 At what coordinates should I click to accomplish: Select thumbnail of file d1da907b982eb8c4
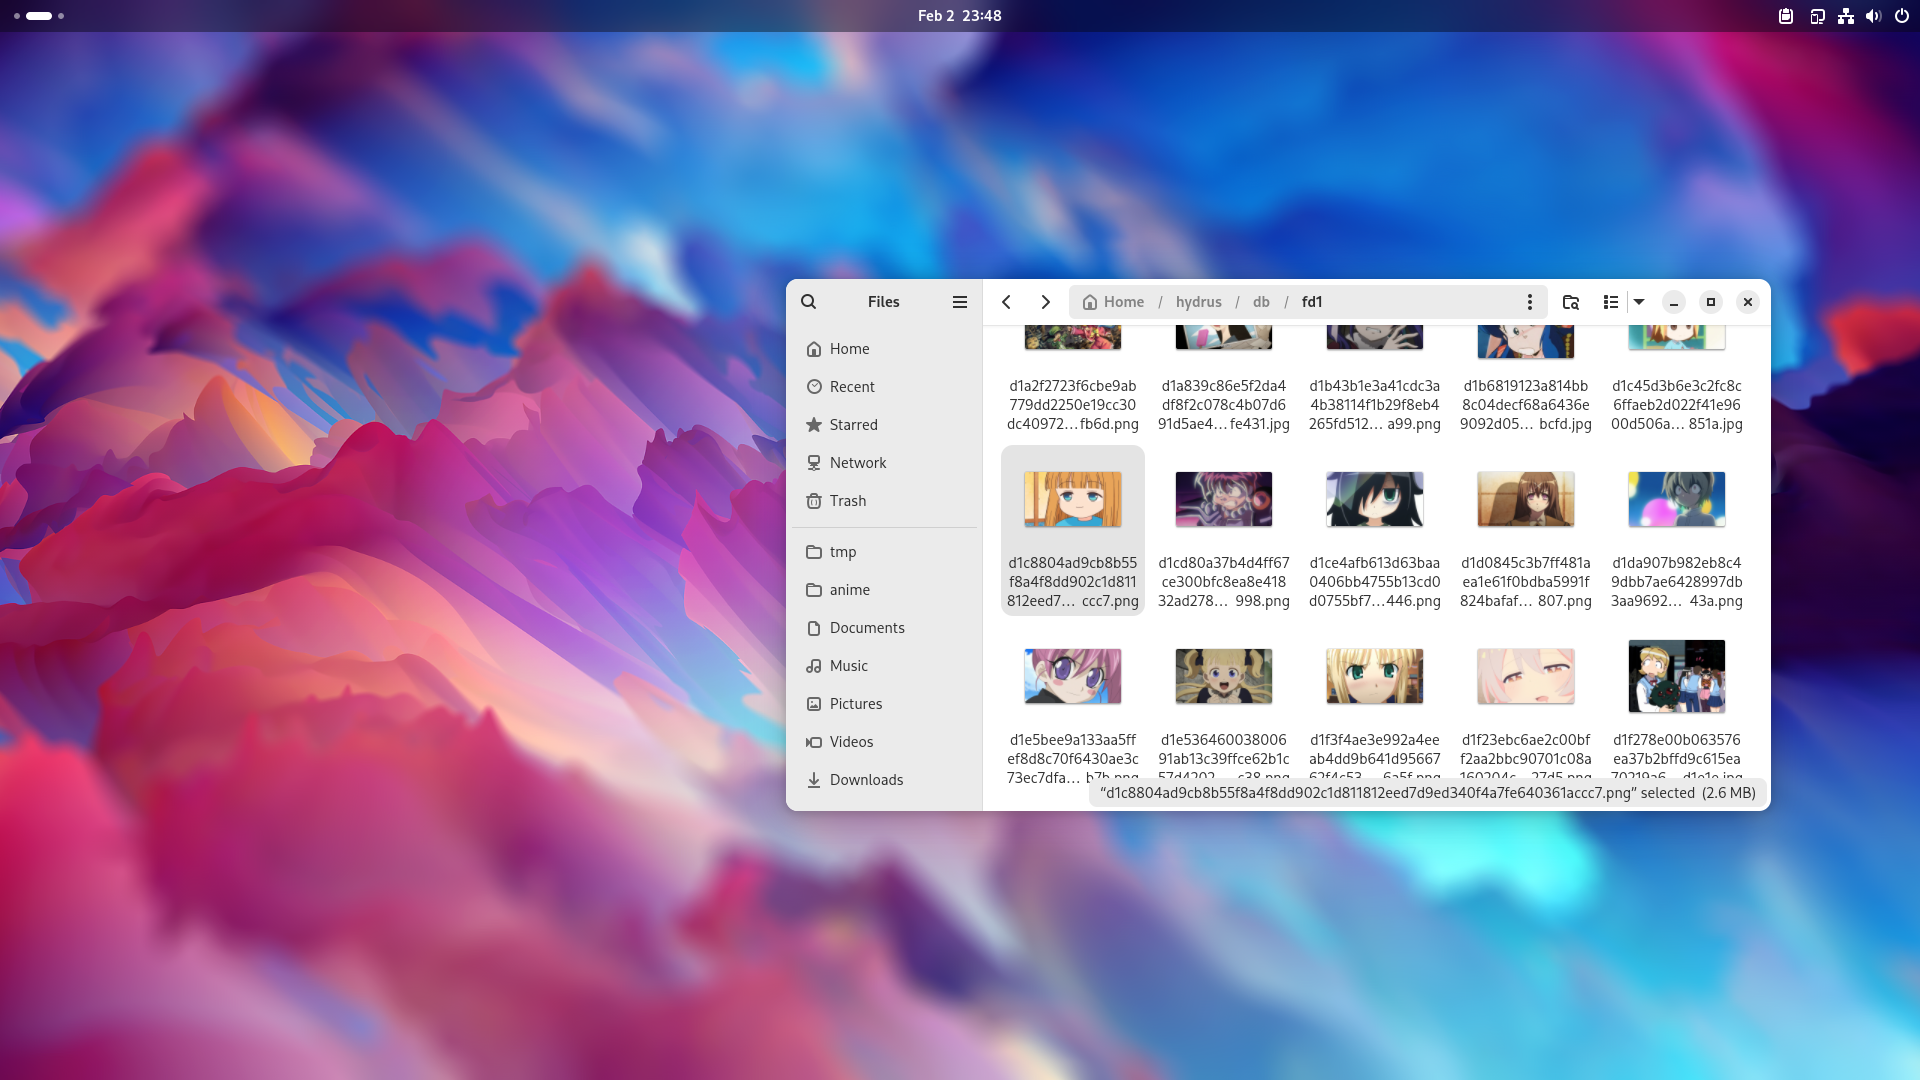pos(1677,499)
